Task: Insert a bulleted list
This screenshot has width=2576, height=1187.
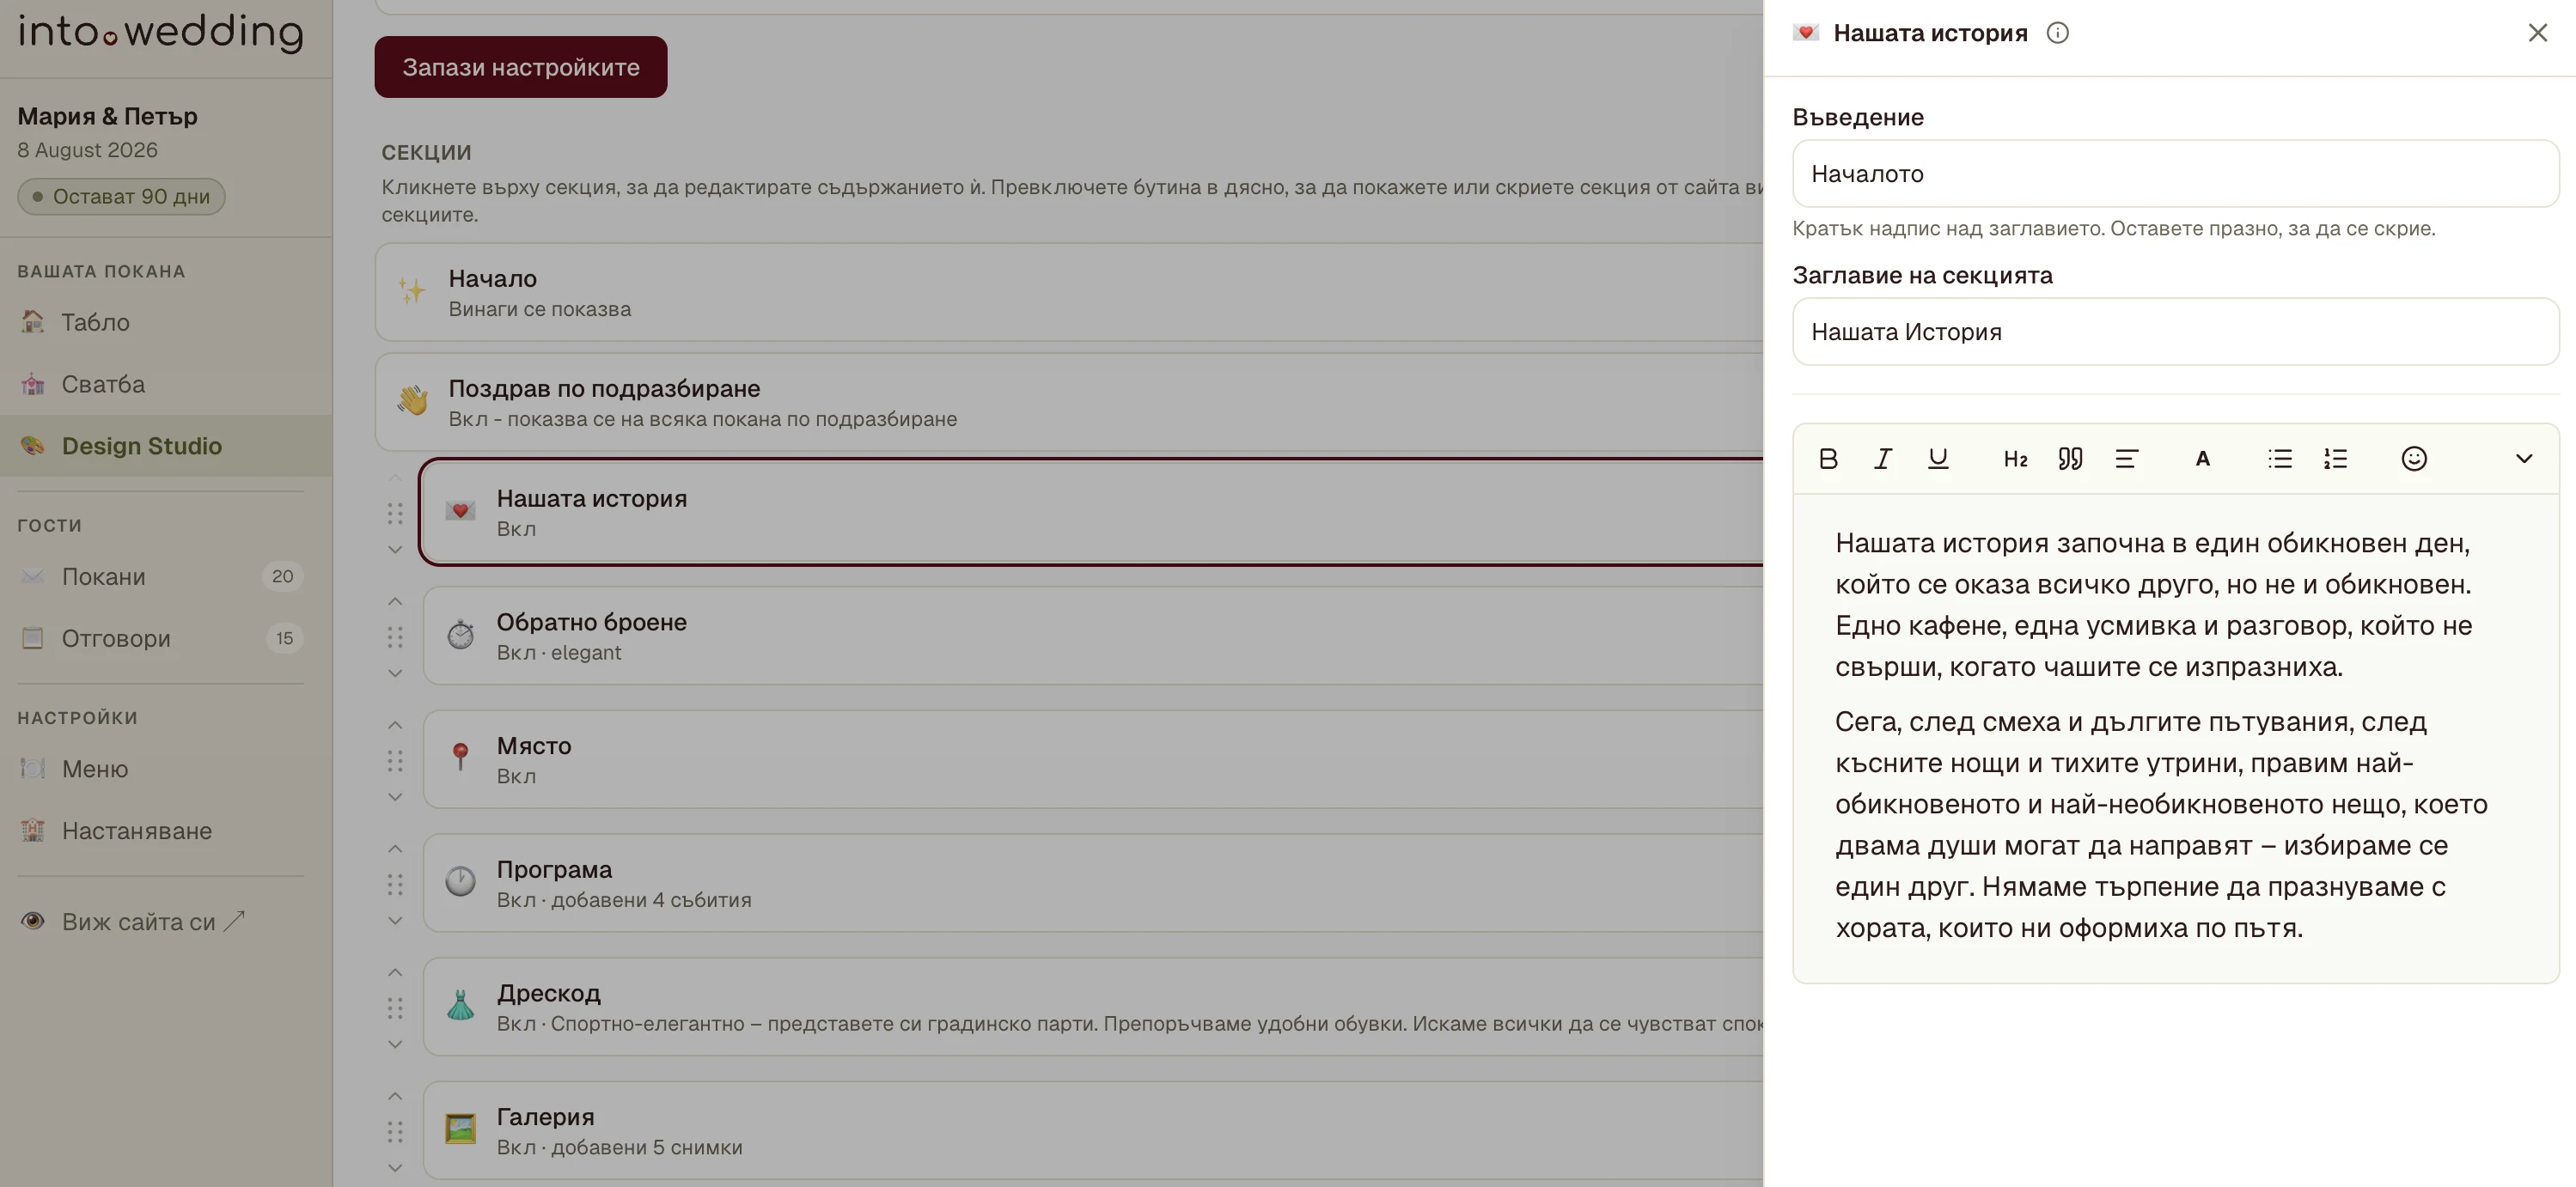Action: (x=2280, y=459)
